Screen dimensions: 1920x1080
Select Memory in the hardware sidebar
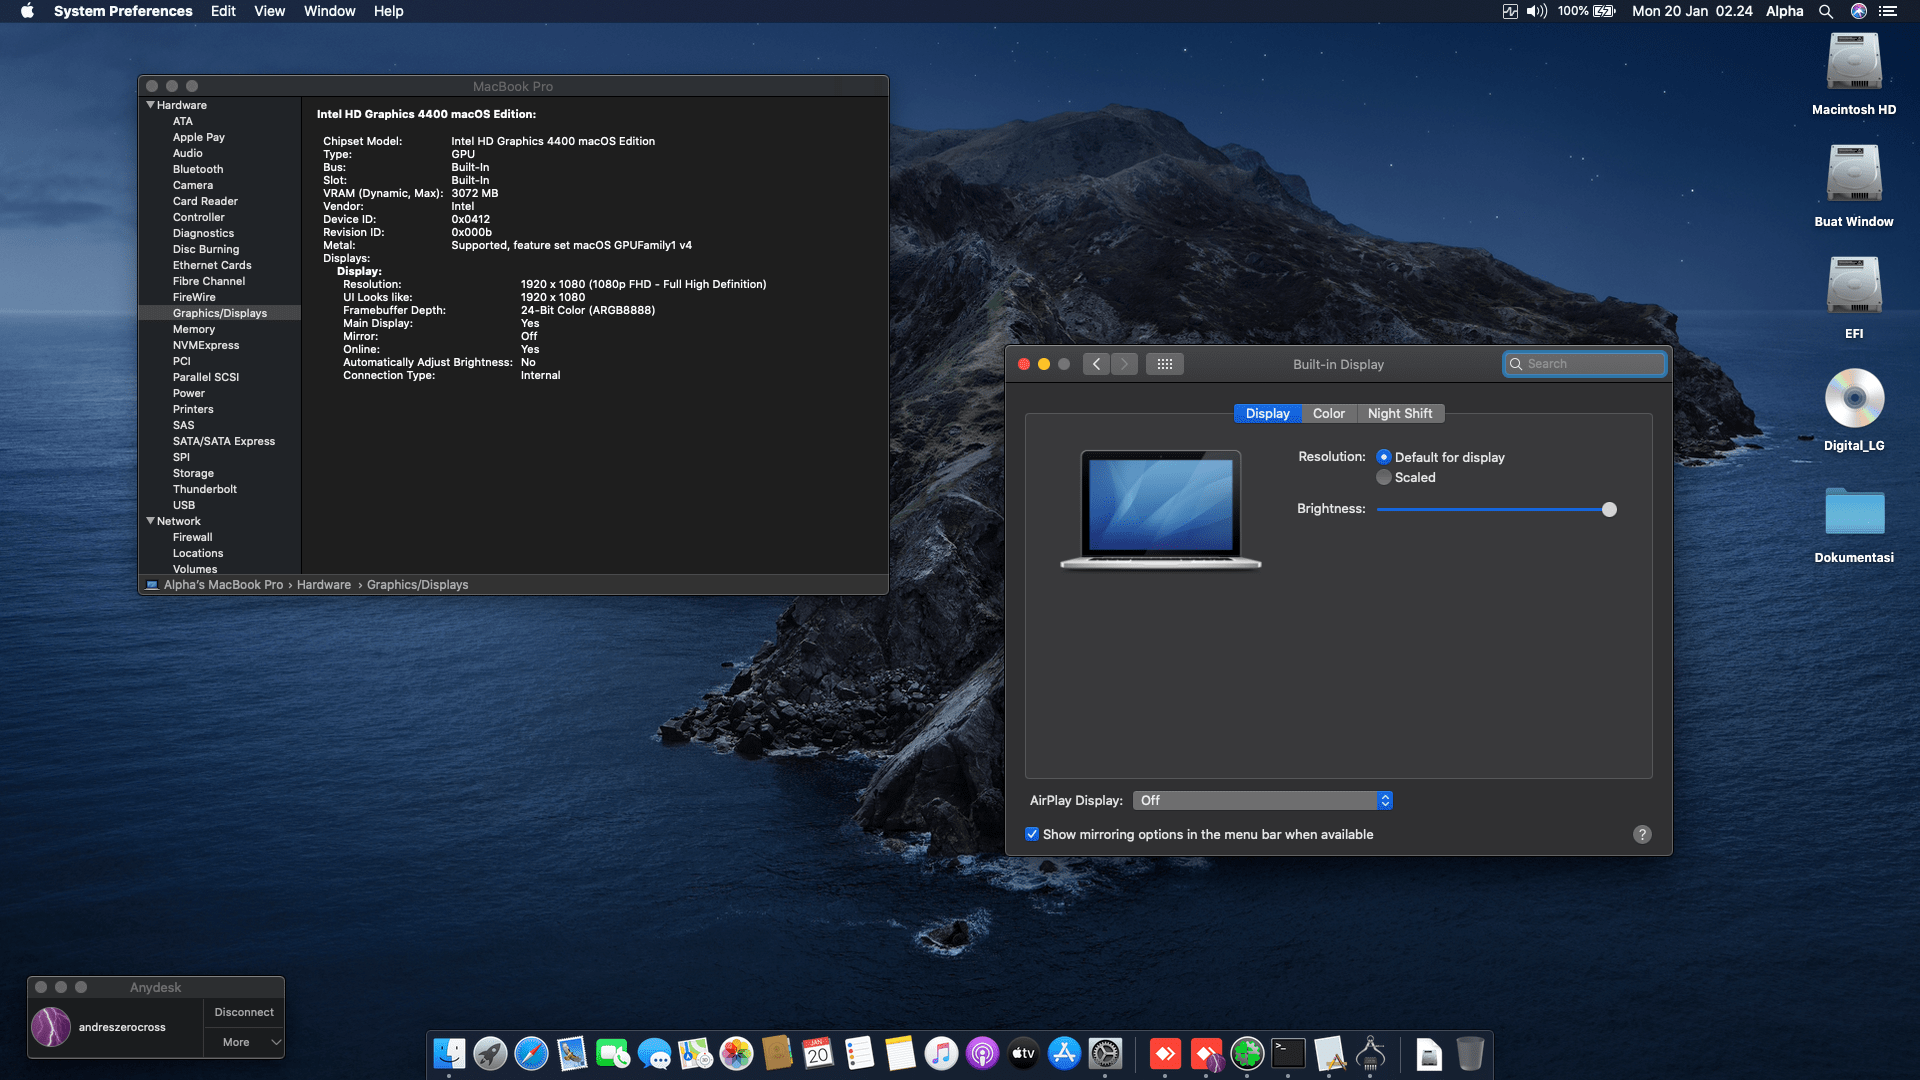pyautogui.click(x=194, y=329)
